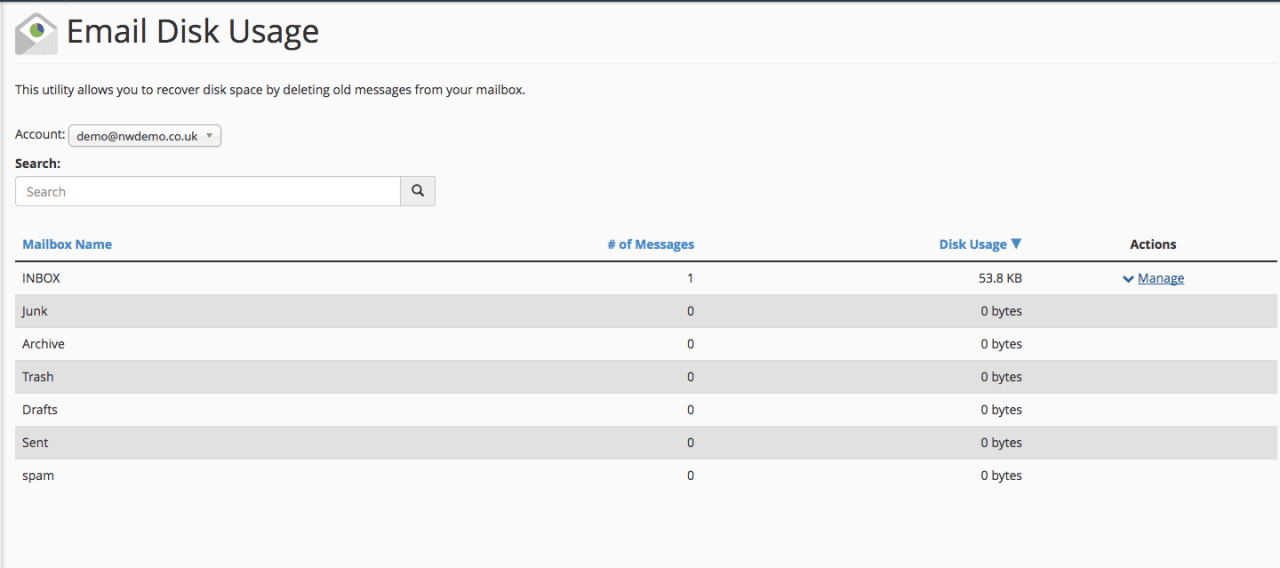
Task: Focus the Search input field
Action: 208,191
